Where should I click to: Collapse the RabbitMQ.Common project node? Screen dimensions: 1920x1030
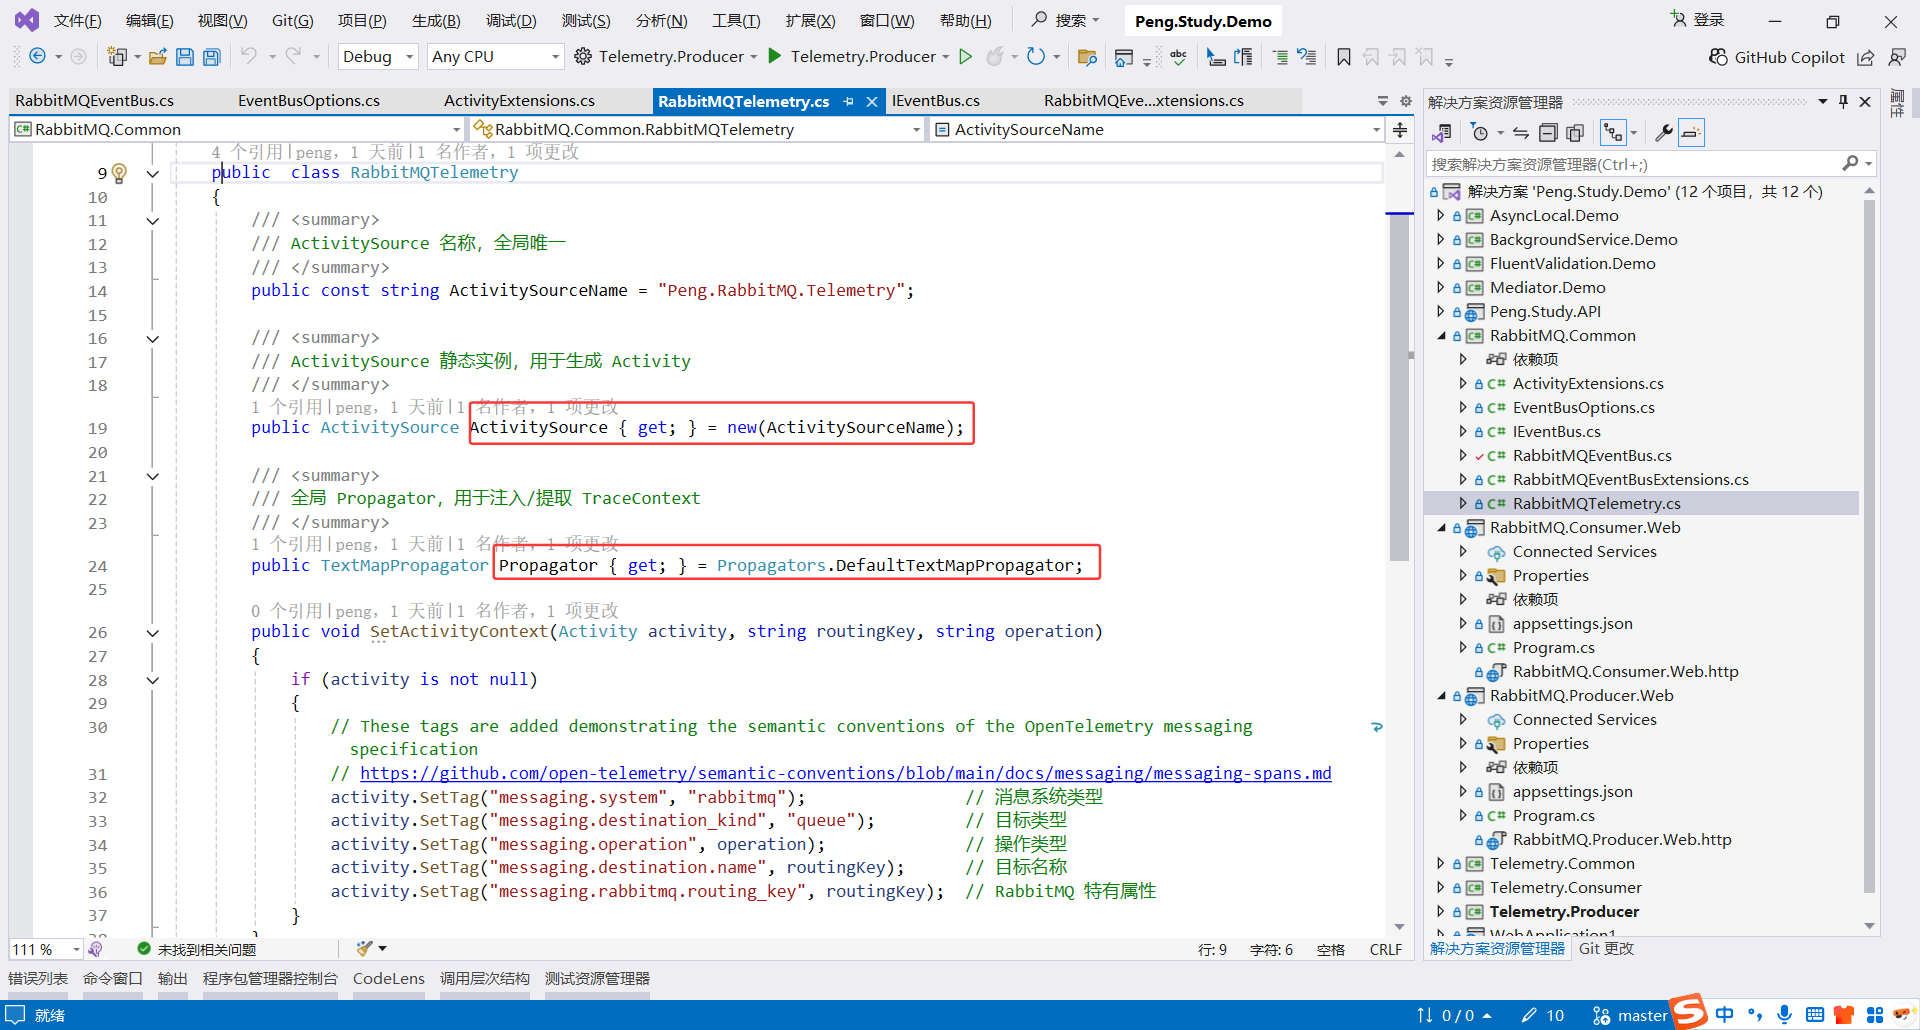coord(1441,336)
